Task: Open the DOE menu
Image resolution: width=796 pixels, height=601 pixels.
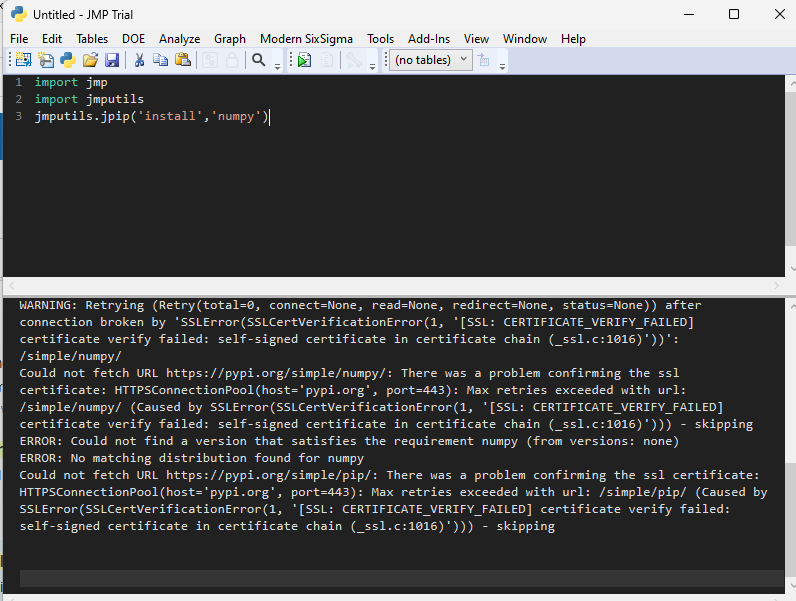Action: (x=134, y=39)
